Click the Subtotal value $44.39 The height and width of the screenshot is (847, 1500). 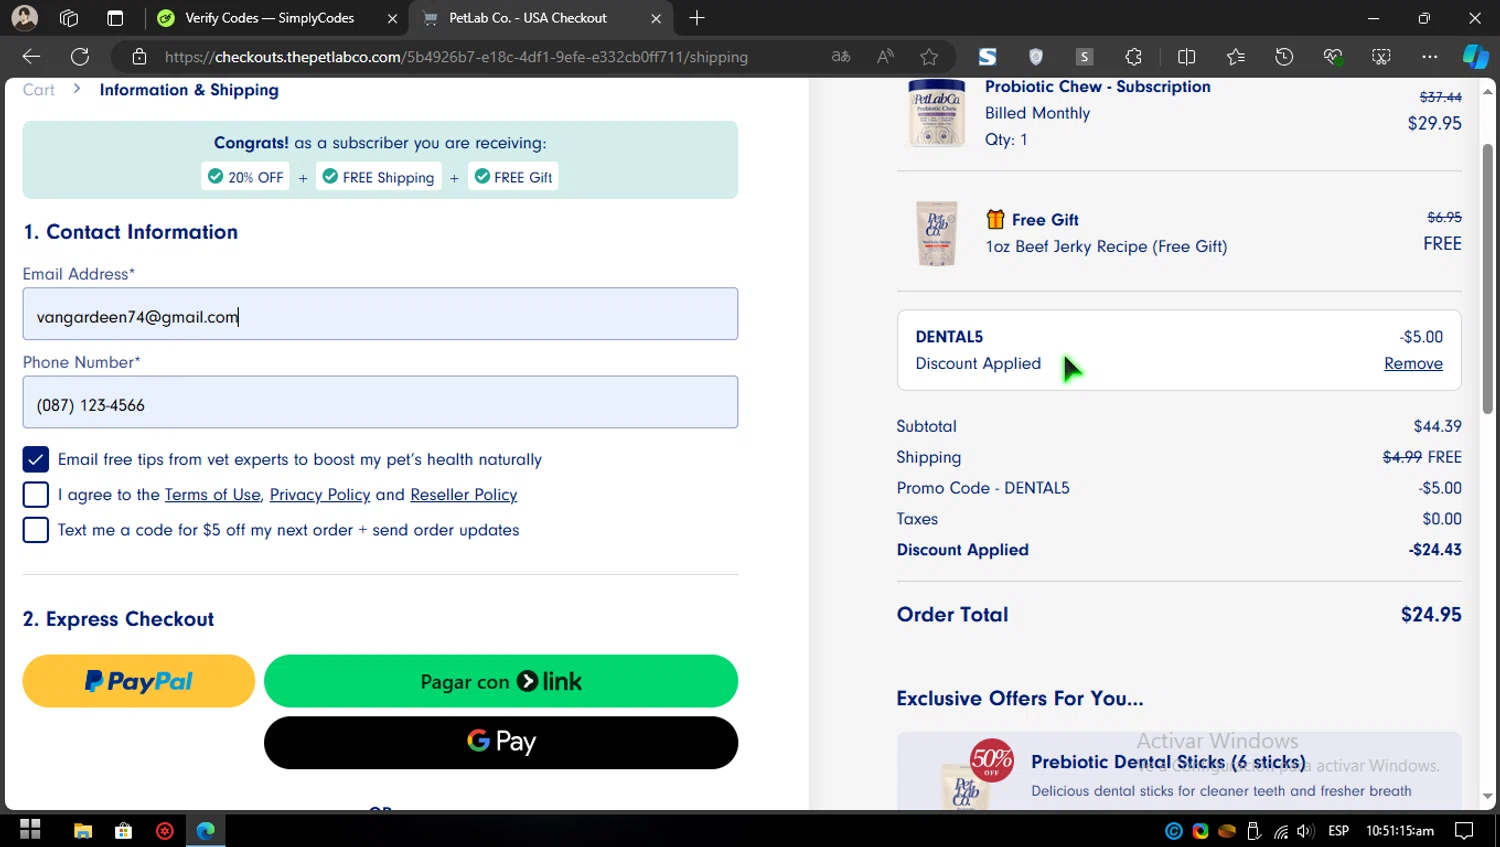click(x=1437, y=426)
